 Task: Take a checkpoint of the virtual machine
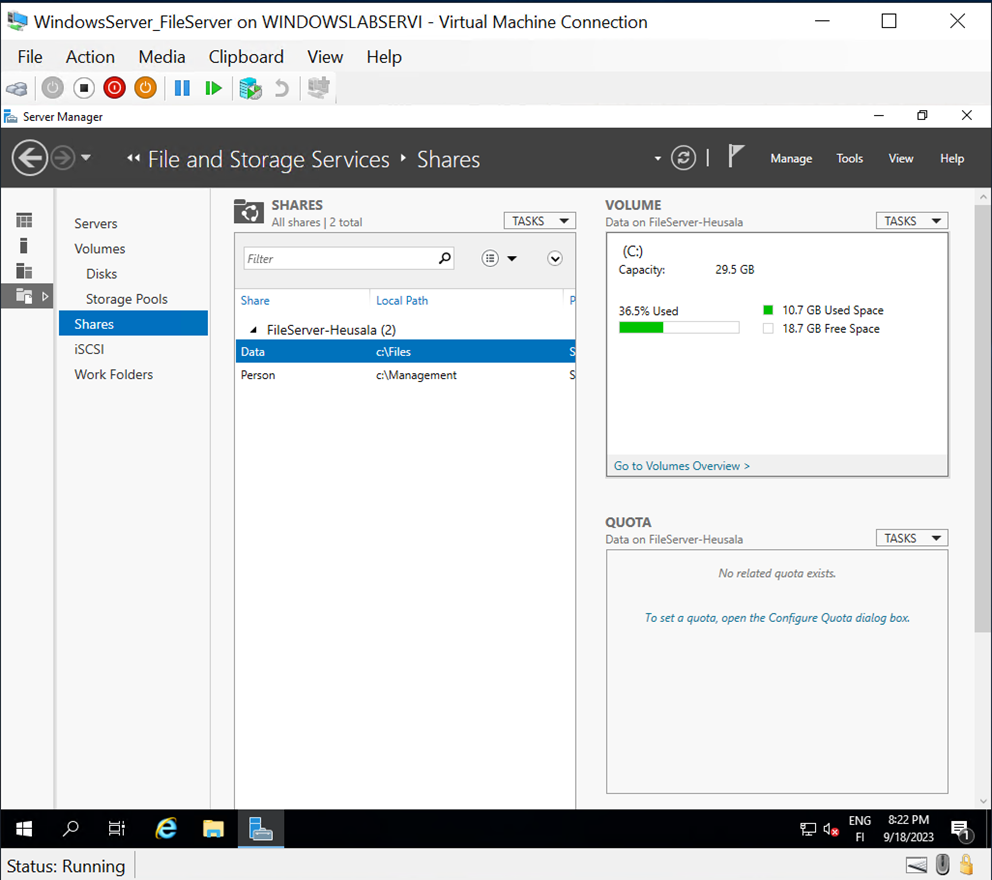pos(250,88)
